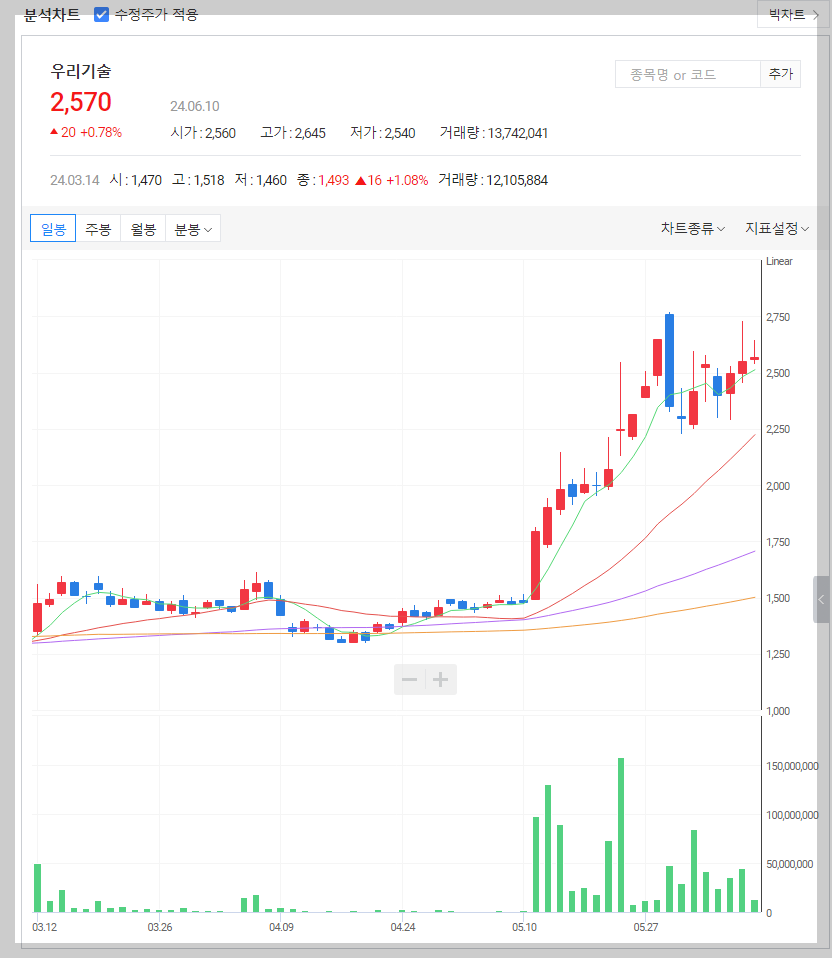Click the 50,000,000 volume axis label
Image resolution: width=832 pixels, height=958 pixels.
click(789, 864)
